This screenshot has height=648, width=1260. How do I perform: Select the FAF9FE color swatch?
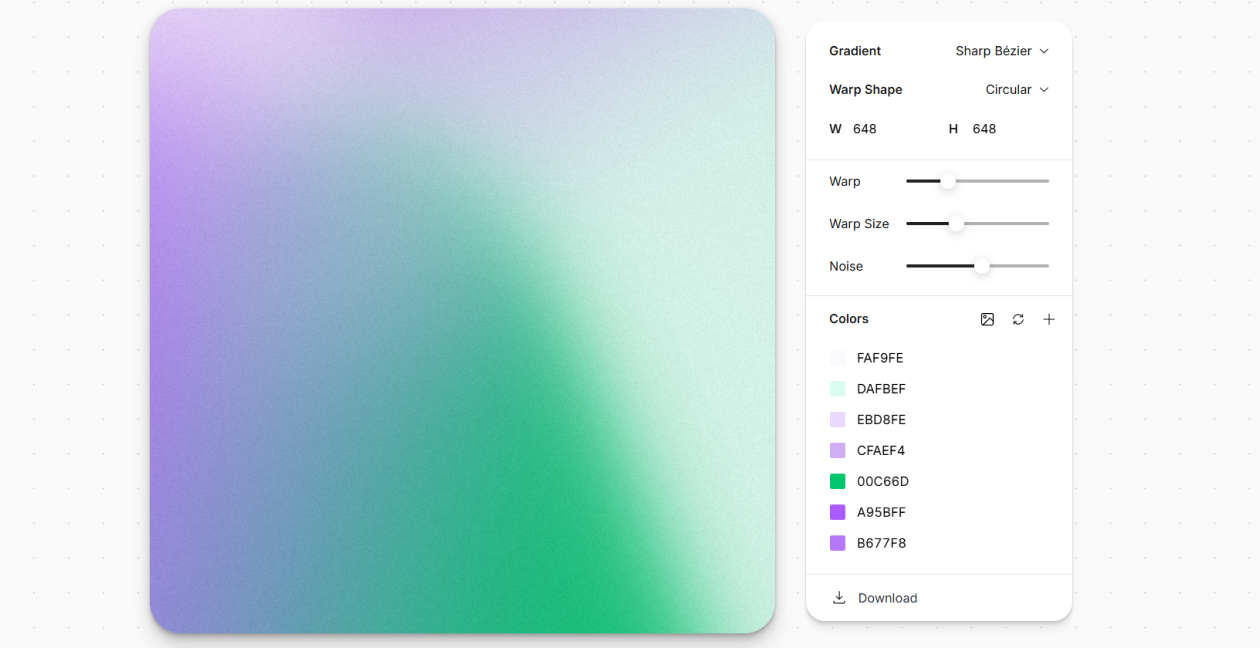(x=837, y=358)
